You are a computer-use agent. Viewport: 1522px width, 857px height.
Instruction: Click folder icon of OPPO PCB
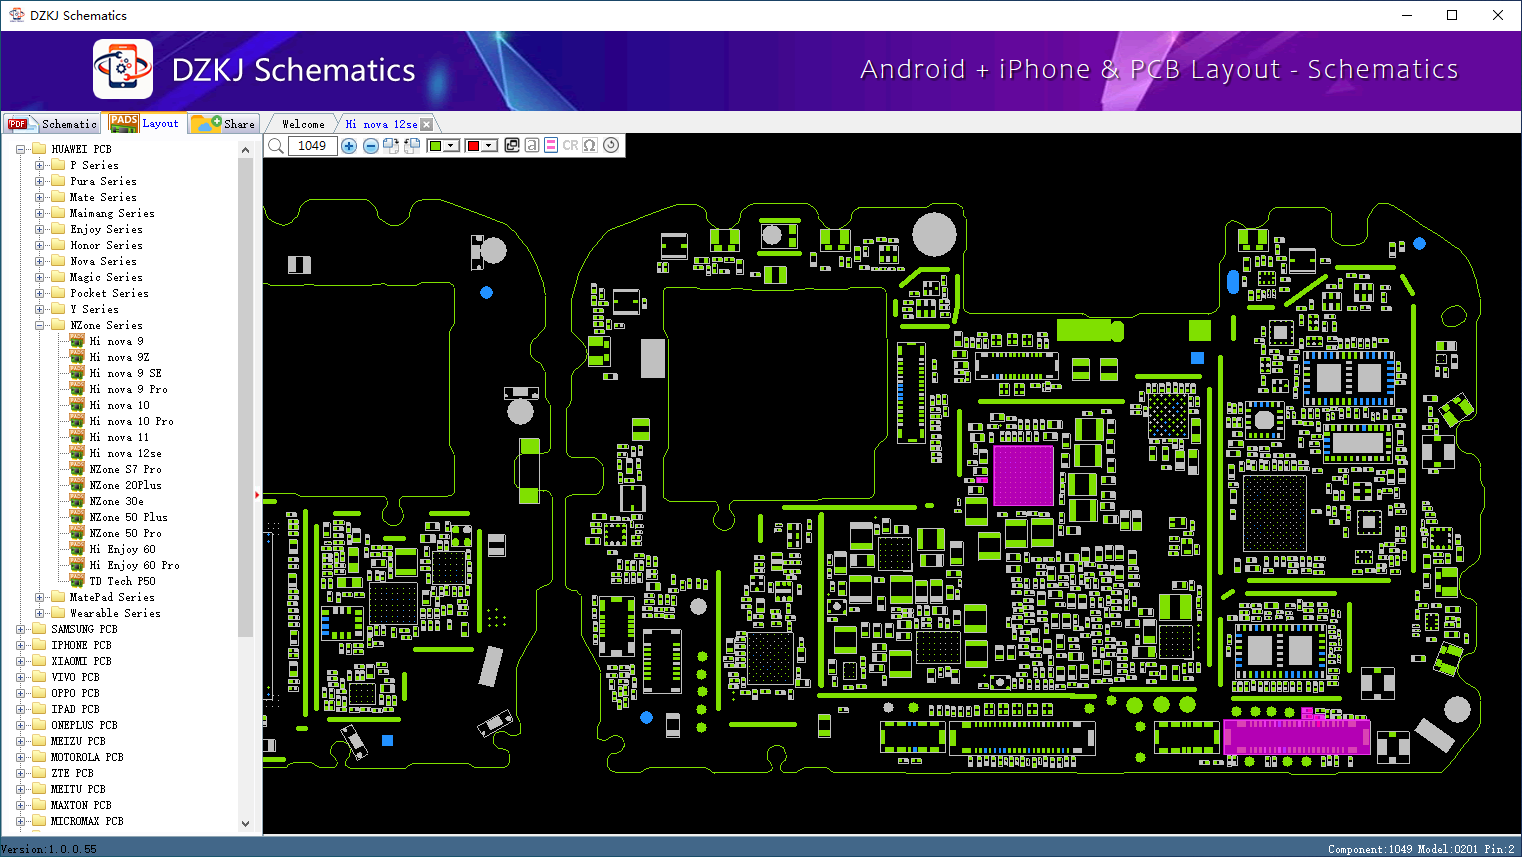(x=39, y=693)
